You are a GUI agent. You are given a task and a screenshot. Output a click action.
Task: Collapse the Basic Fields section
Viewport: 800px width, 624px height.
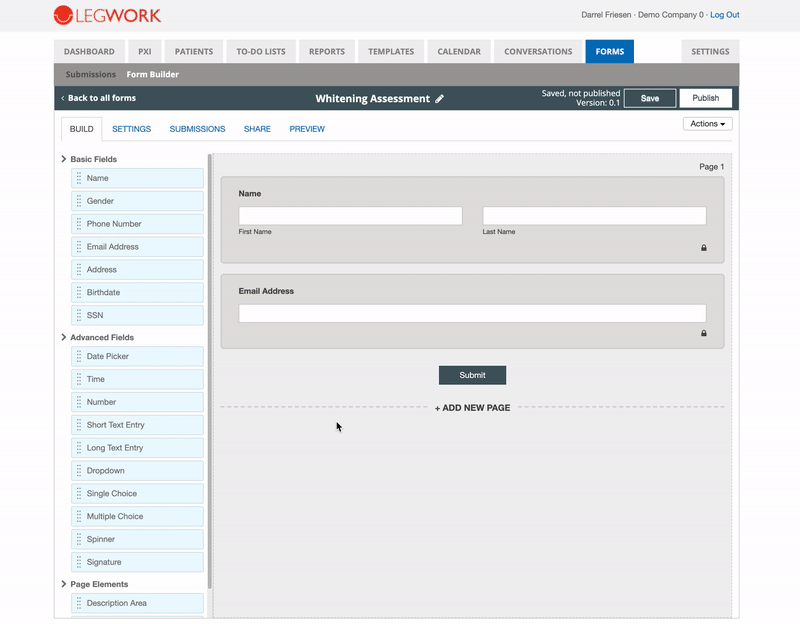pos(64,159)
